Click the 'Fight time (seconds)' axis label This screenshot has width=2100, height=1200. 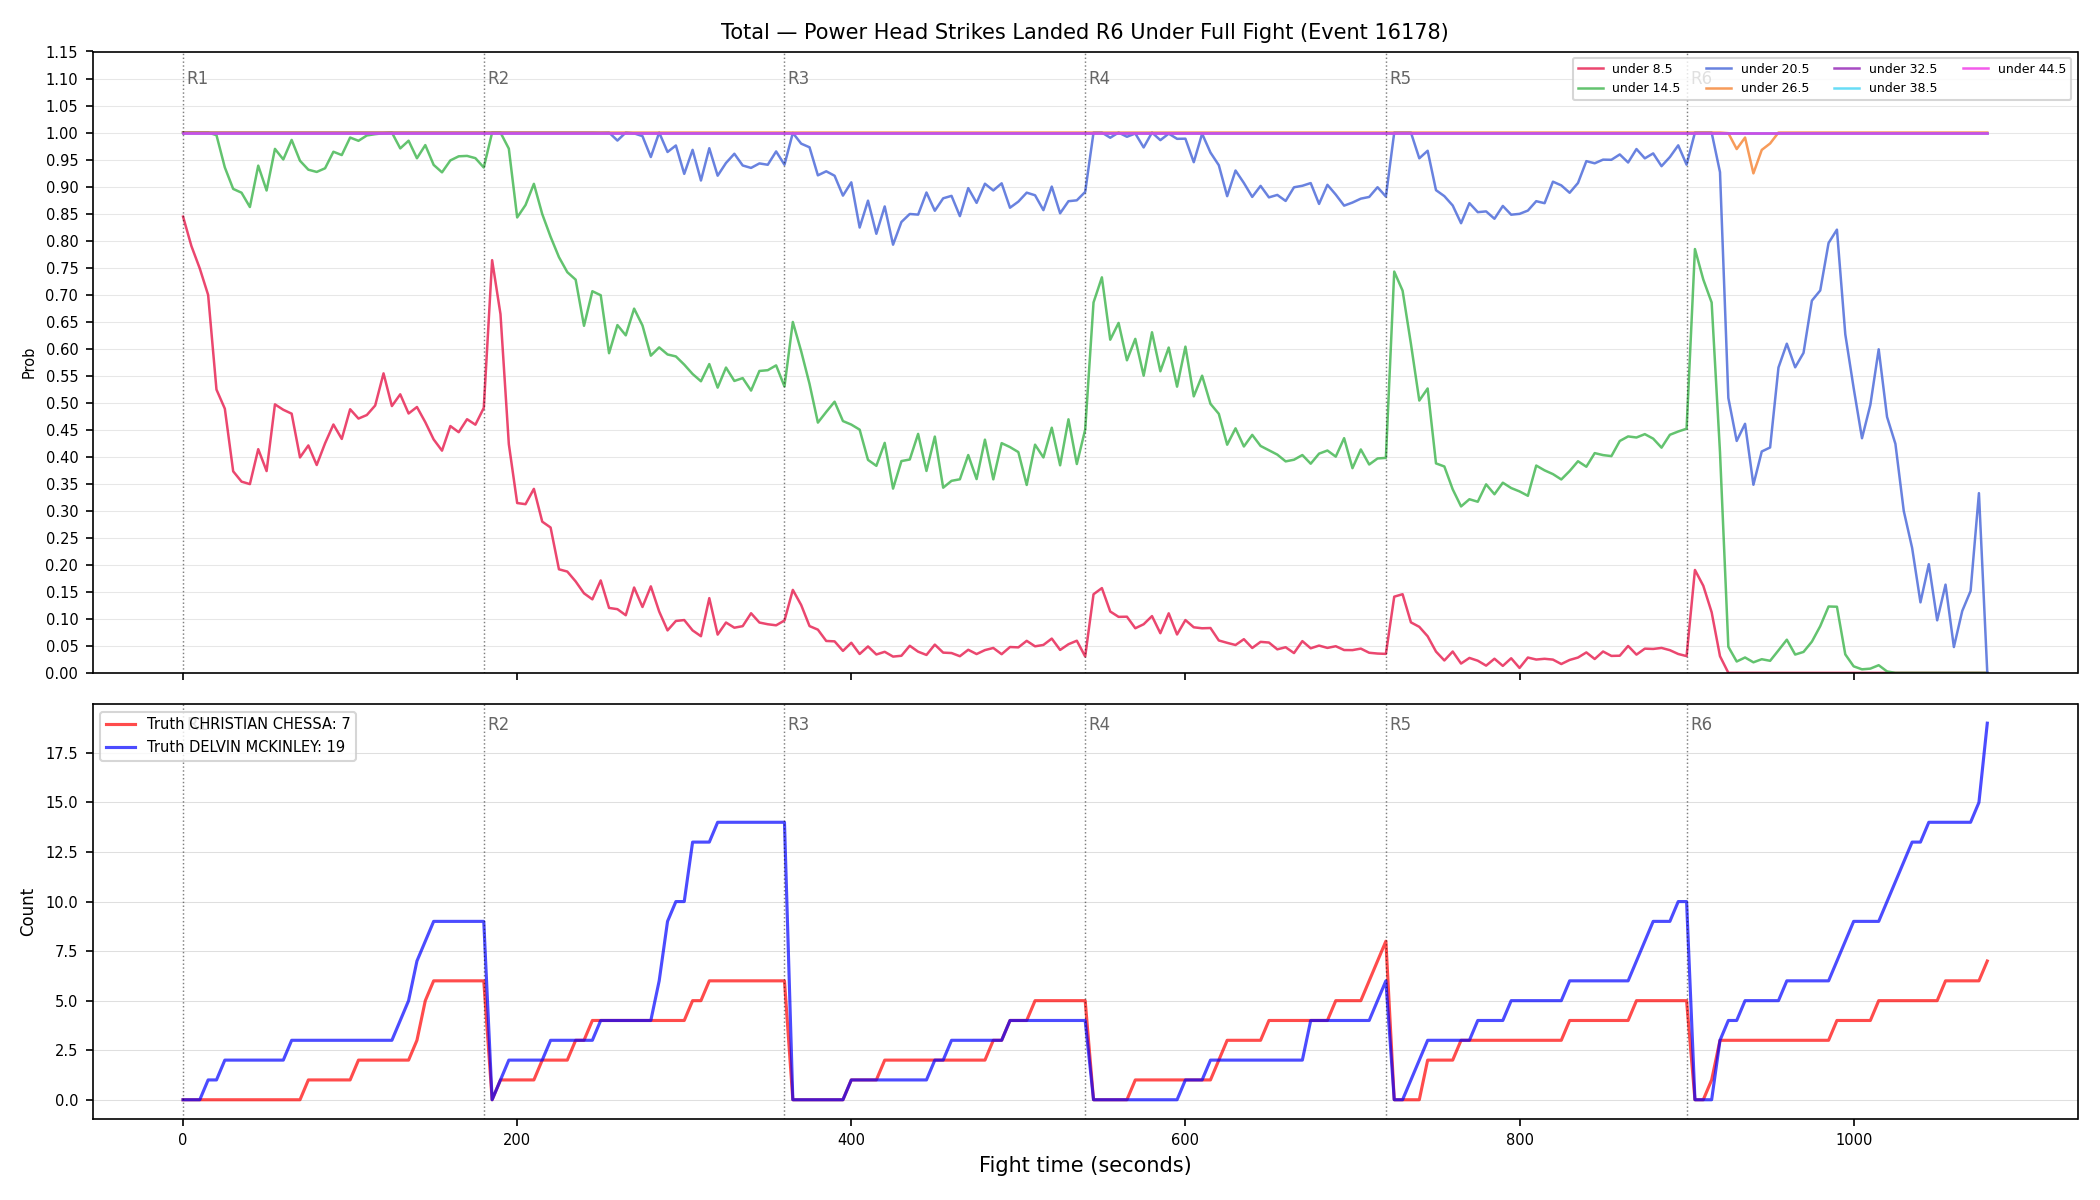click(x=1085, y=1165)
